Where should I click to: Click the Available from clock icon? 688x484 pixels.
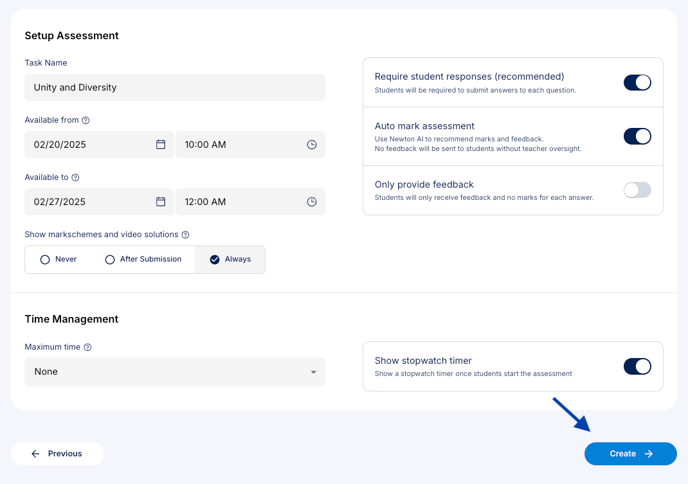point(312,144)
